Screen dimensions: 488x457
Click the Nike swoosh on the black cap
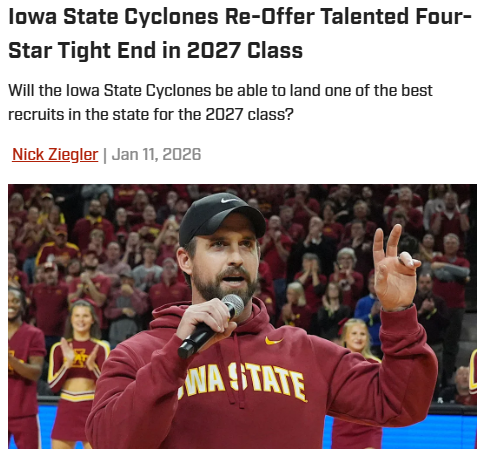[x=229, y=201]
